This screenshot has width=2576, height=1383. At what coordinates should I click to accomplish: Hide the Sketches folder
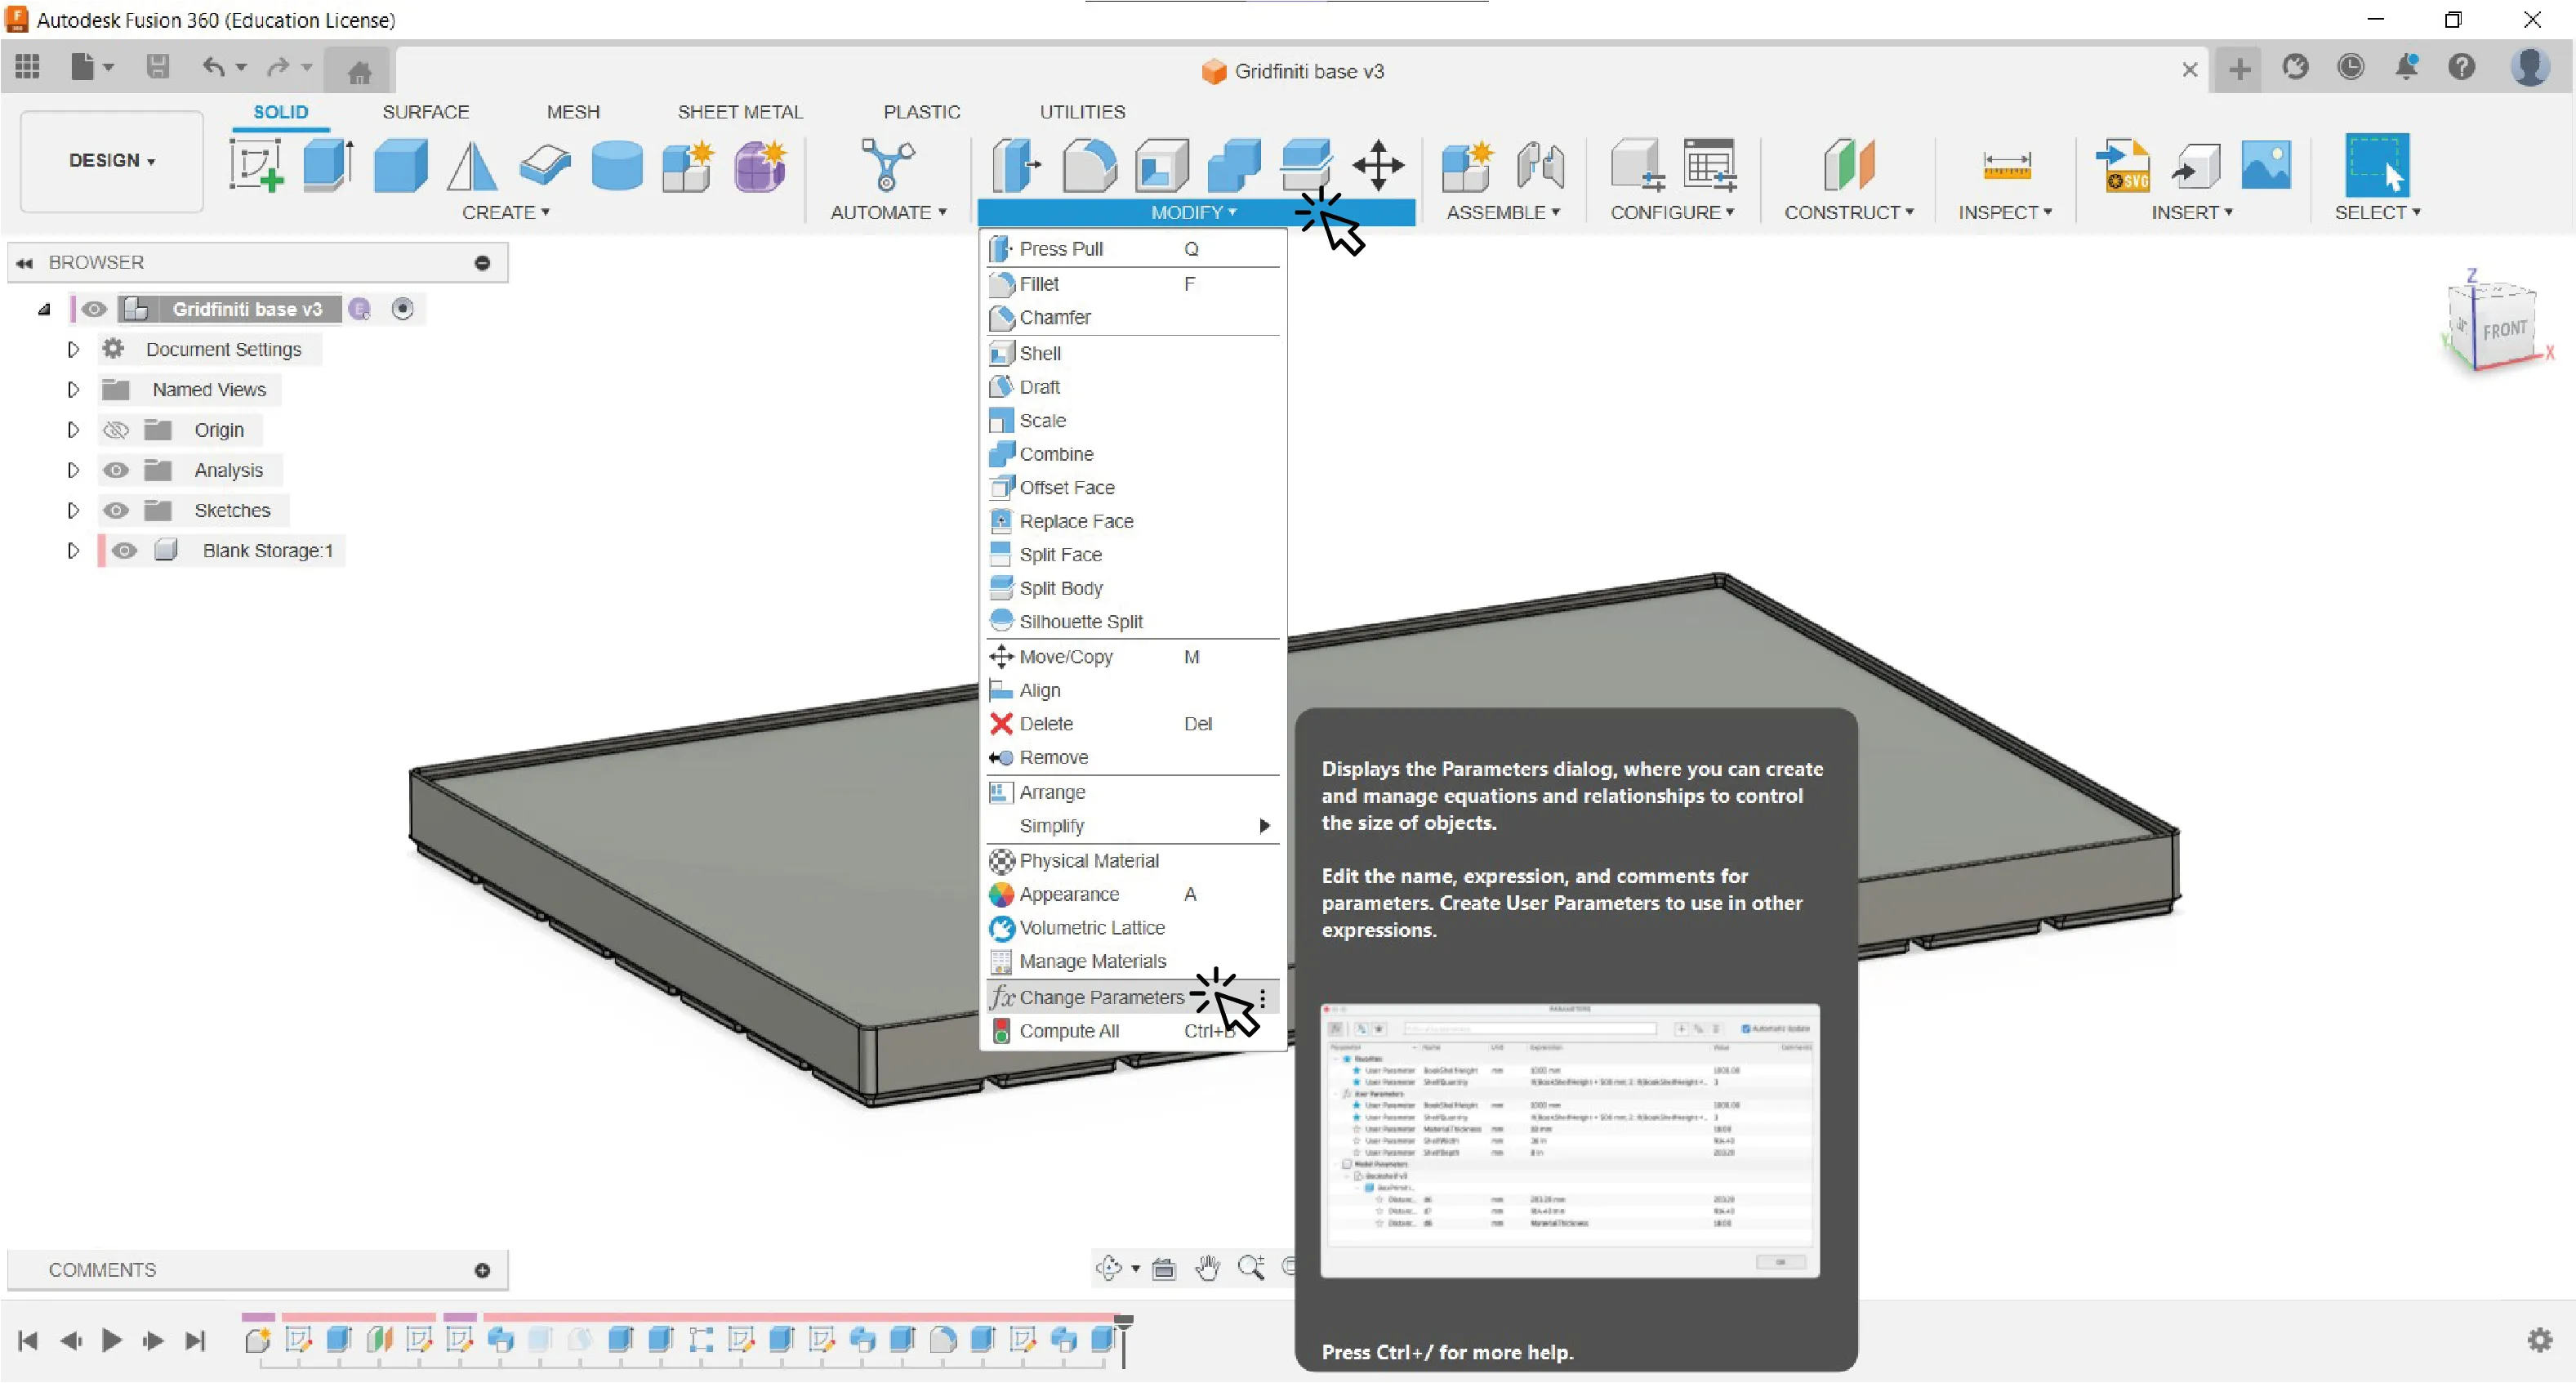pos(116,510)
